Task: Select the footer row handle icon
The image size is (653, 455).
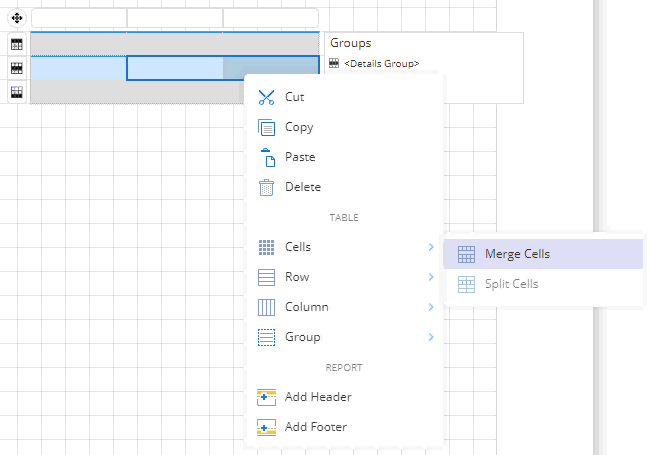Action: (x=17, y=92)
